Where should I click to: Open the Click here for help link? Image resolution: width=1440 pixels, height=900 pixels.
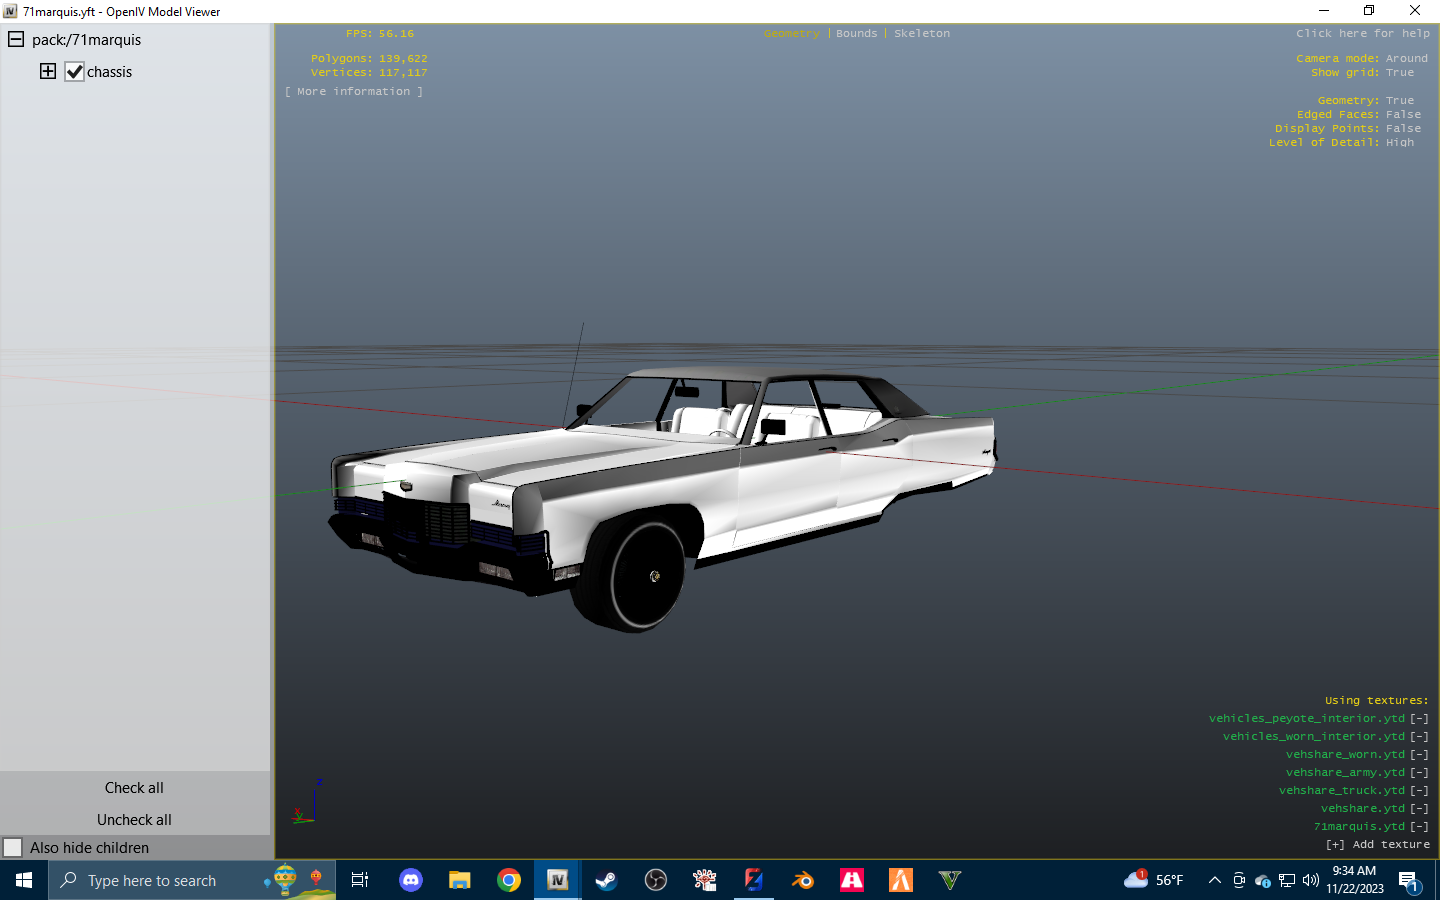(x=1363, y=33)
